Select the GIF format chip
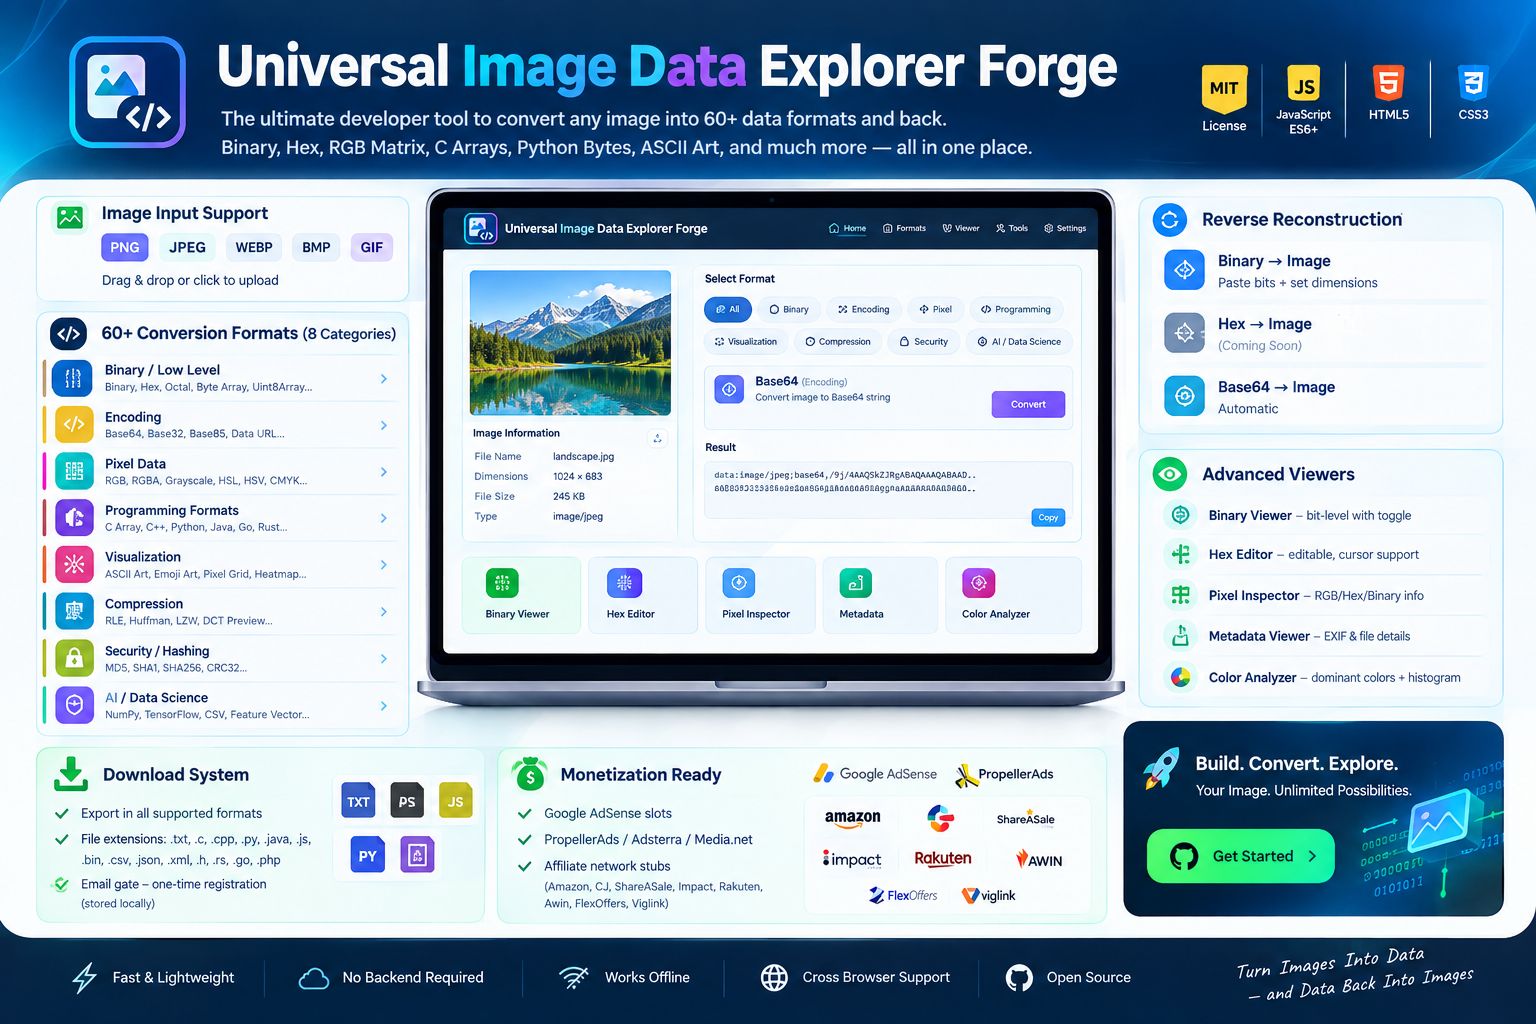The image size is (1536, 1024). (x=371, y=247)
